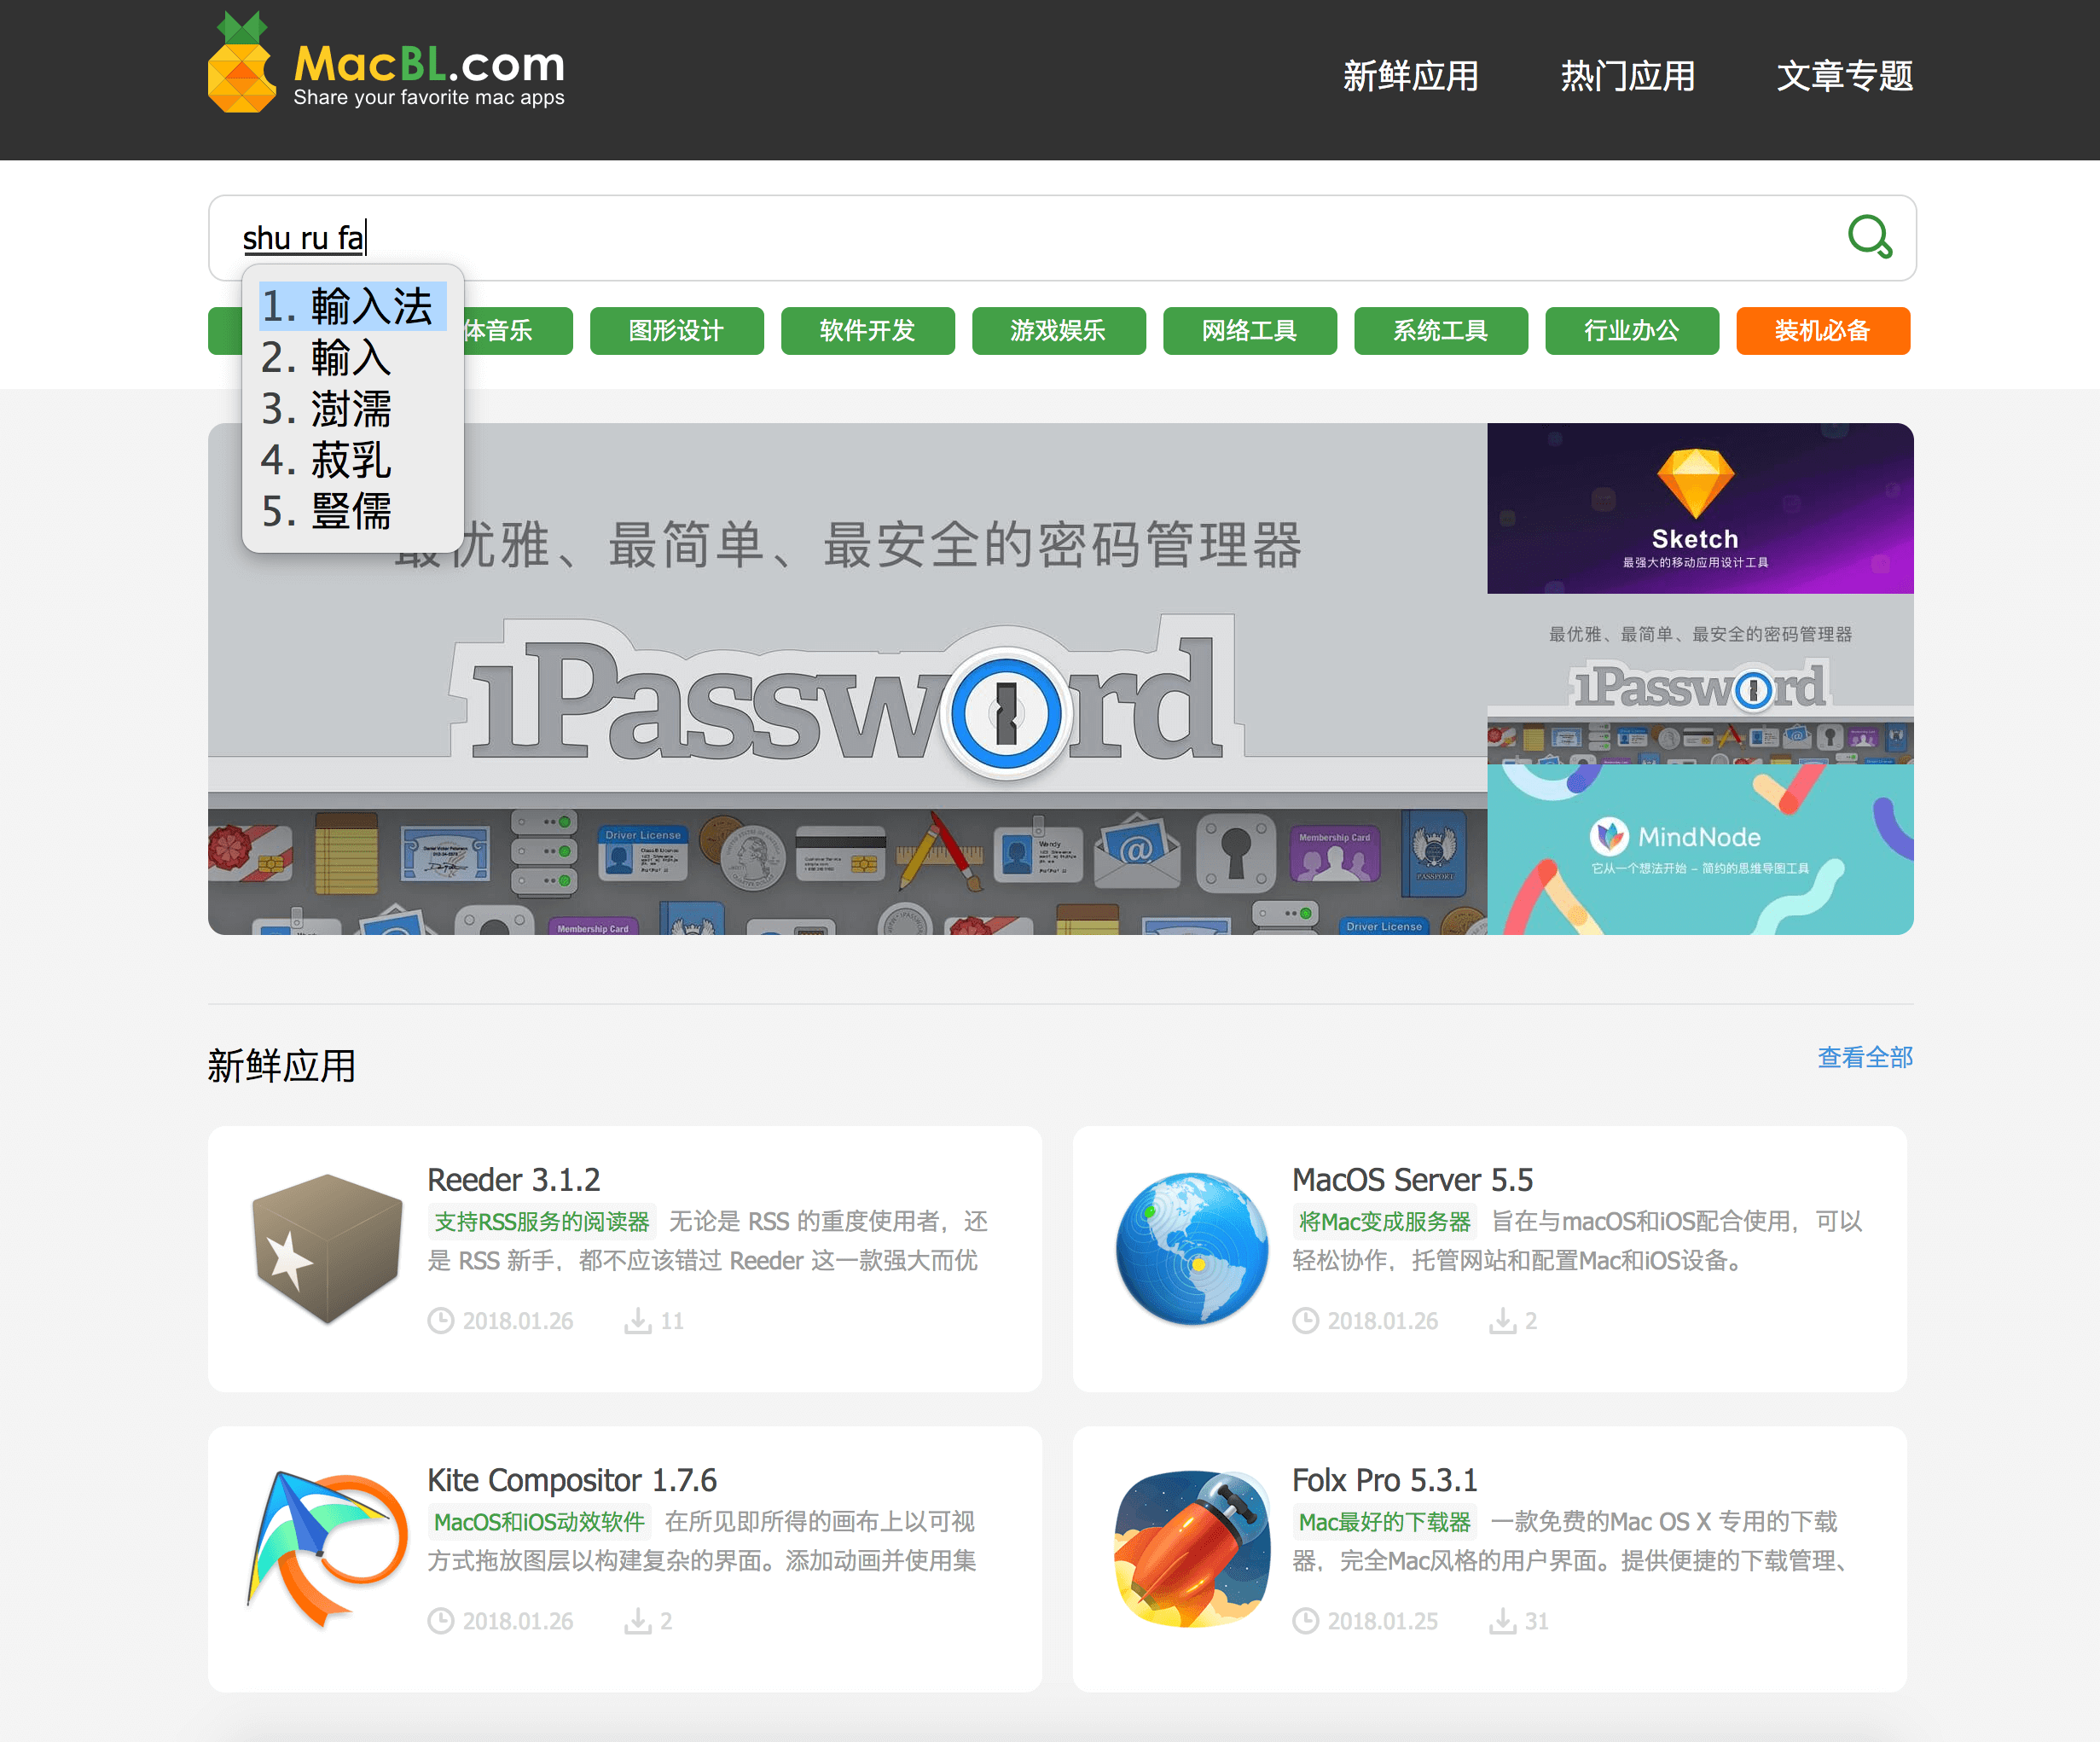Viewport: 2100px width, 1742px height.
Task: Click the 将Mac变成服务器 tag
Action: pyautogui.click(x=1385, y=1222)
